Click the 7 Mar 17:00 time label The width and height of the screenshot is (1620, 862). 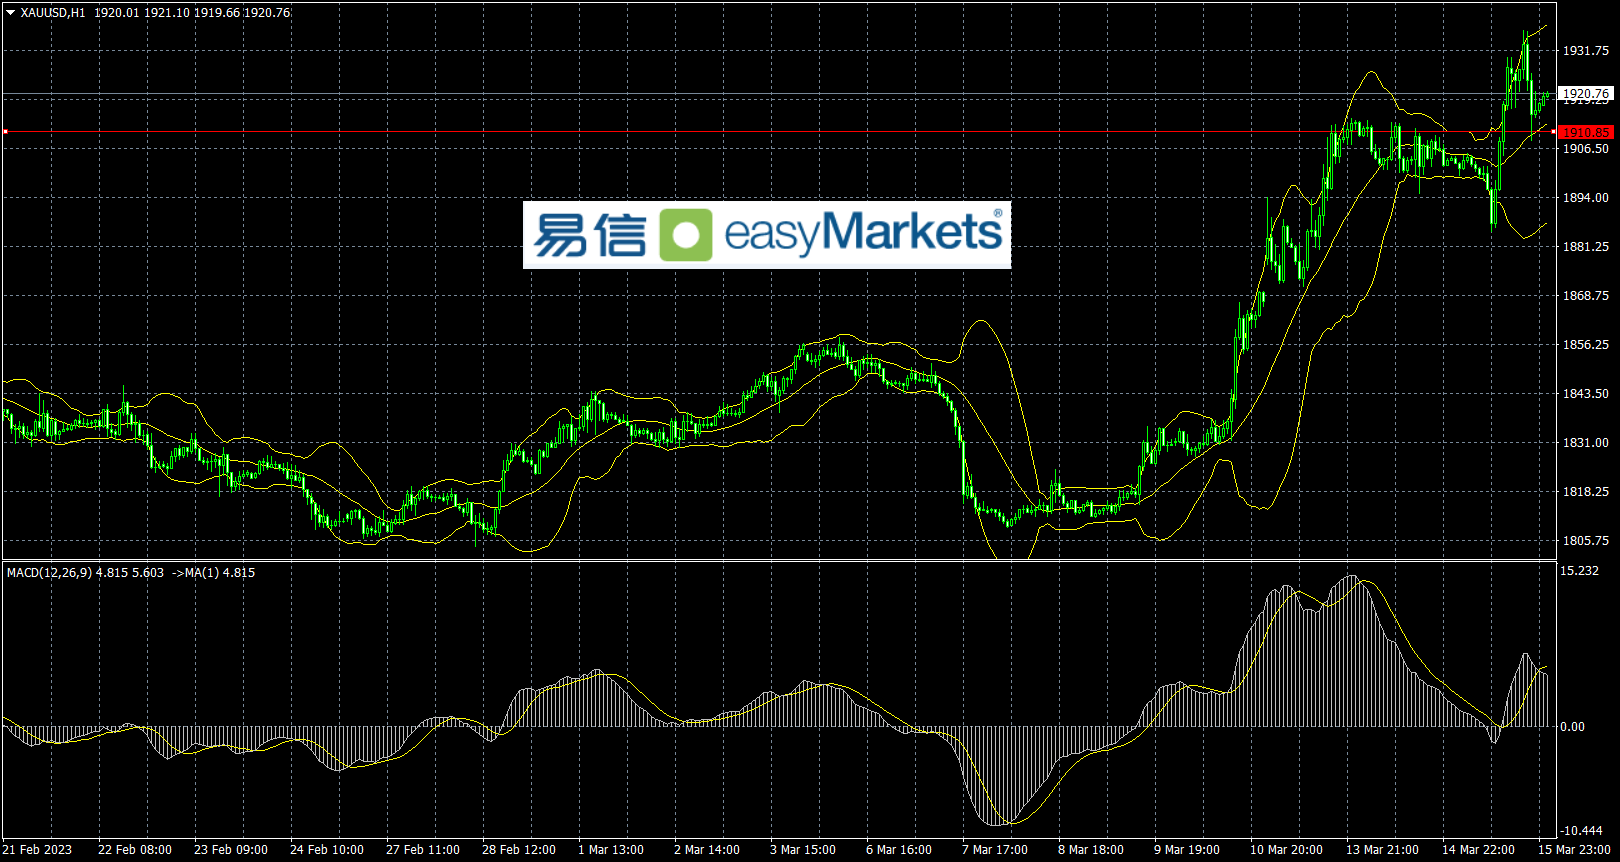[x=995, y=850]
